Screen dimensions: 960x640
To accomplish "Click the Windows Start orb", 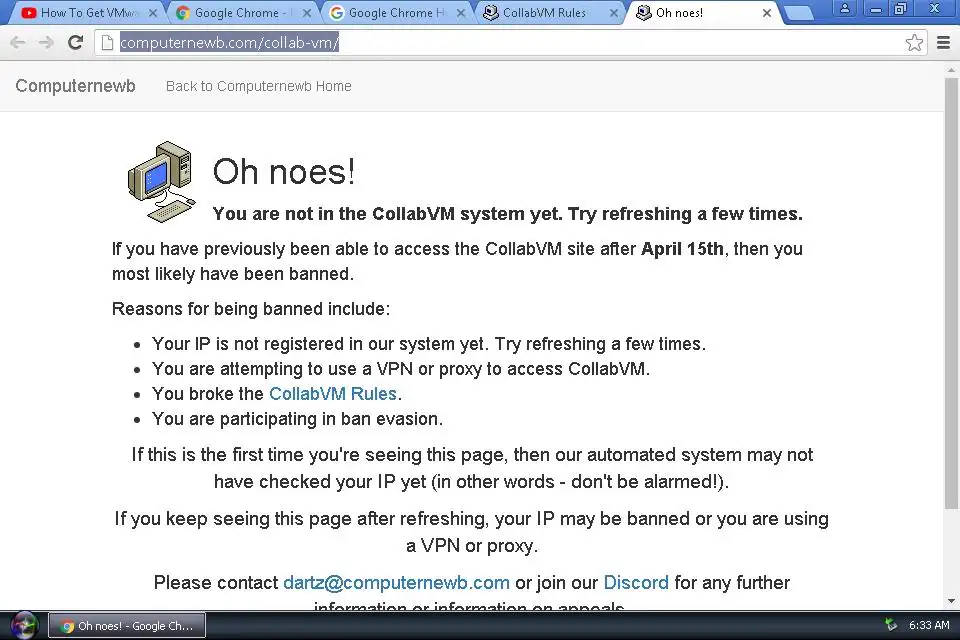I will 24,625.
